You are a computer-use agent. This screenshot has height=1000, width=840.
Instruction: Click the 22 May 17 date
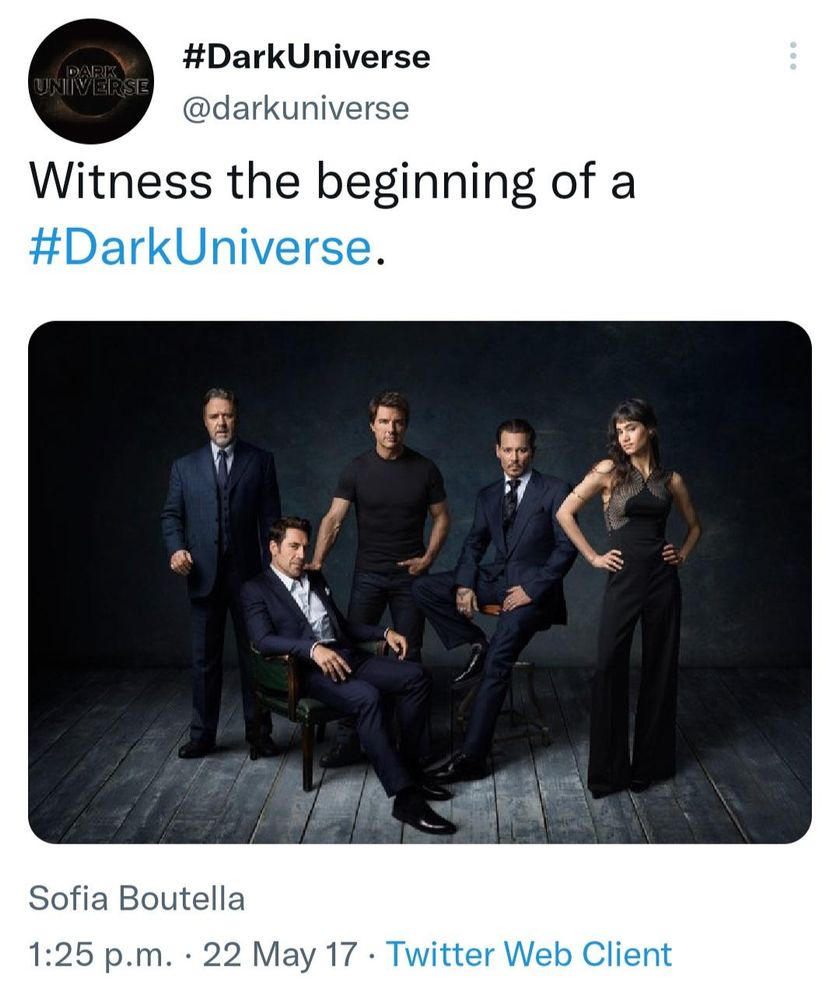click(x=279, y=955)
